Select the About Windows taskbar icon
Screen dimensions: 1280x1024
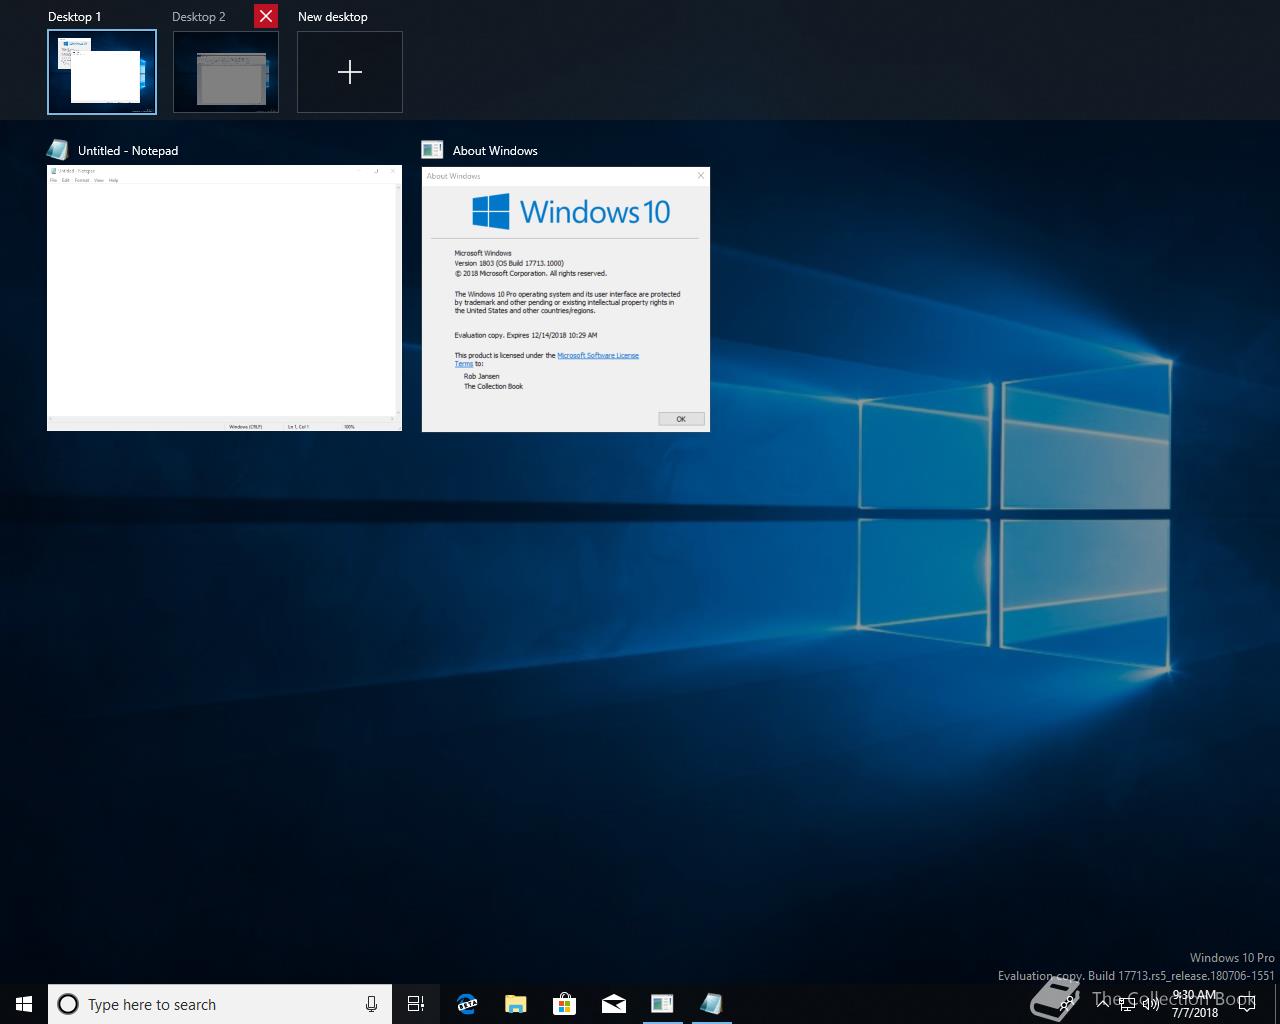(662, 1004)
